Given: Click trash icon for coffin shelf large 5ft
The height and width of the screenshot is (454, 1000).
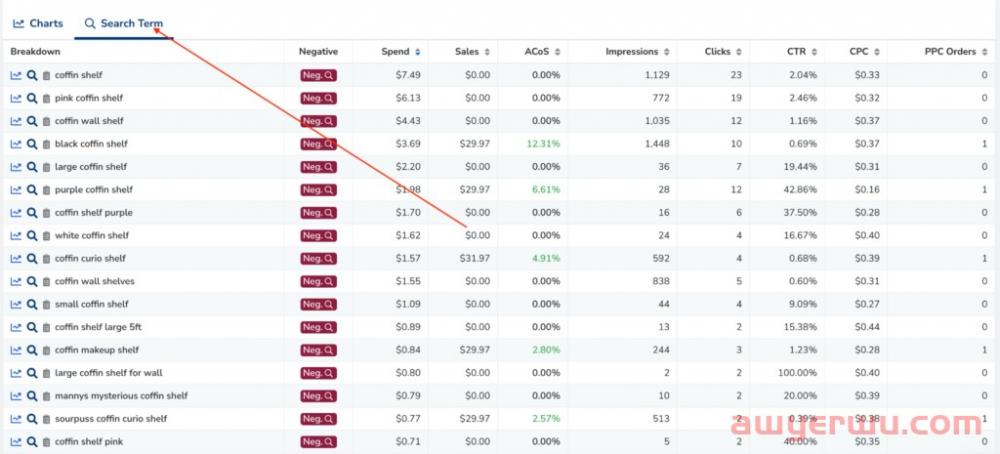Looking at the screenshot, I should click(46, 327).
